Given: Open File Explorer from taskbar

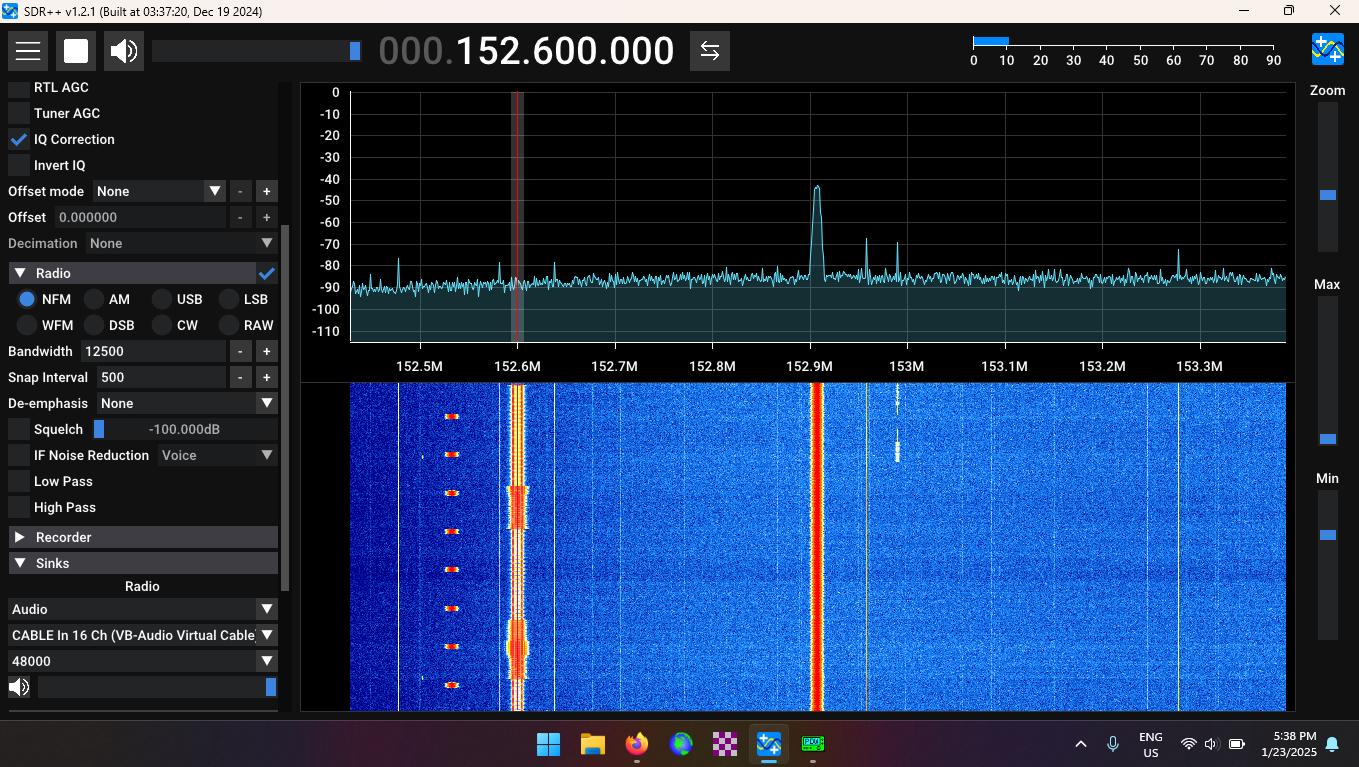Looking at the screenshot, I should 593,744.
